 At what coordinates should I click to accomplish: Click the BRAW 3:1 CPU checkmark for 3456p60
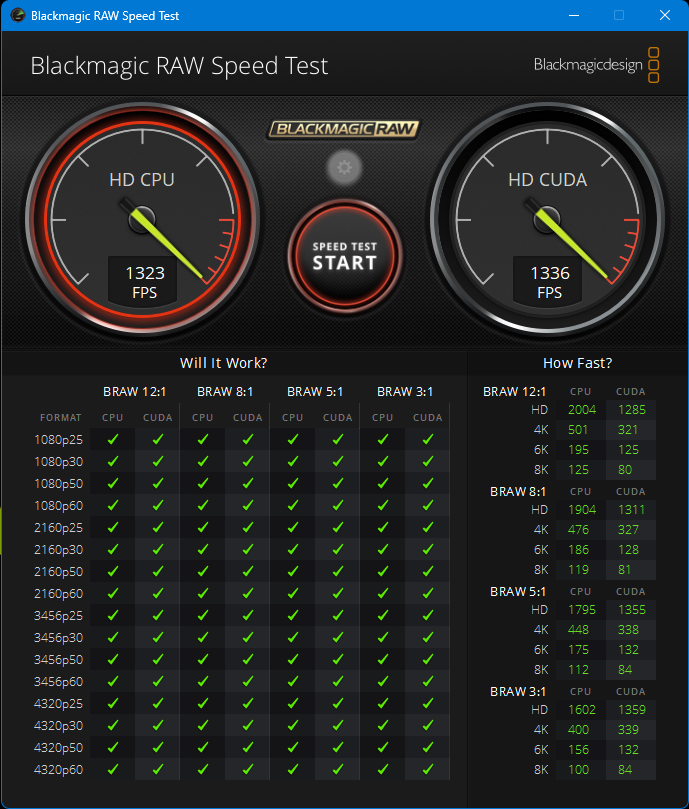(382, 682)
